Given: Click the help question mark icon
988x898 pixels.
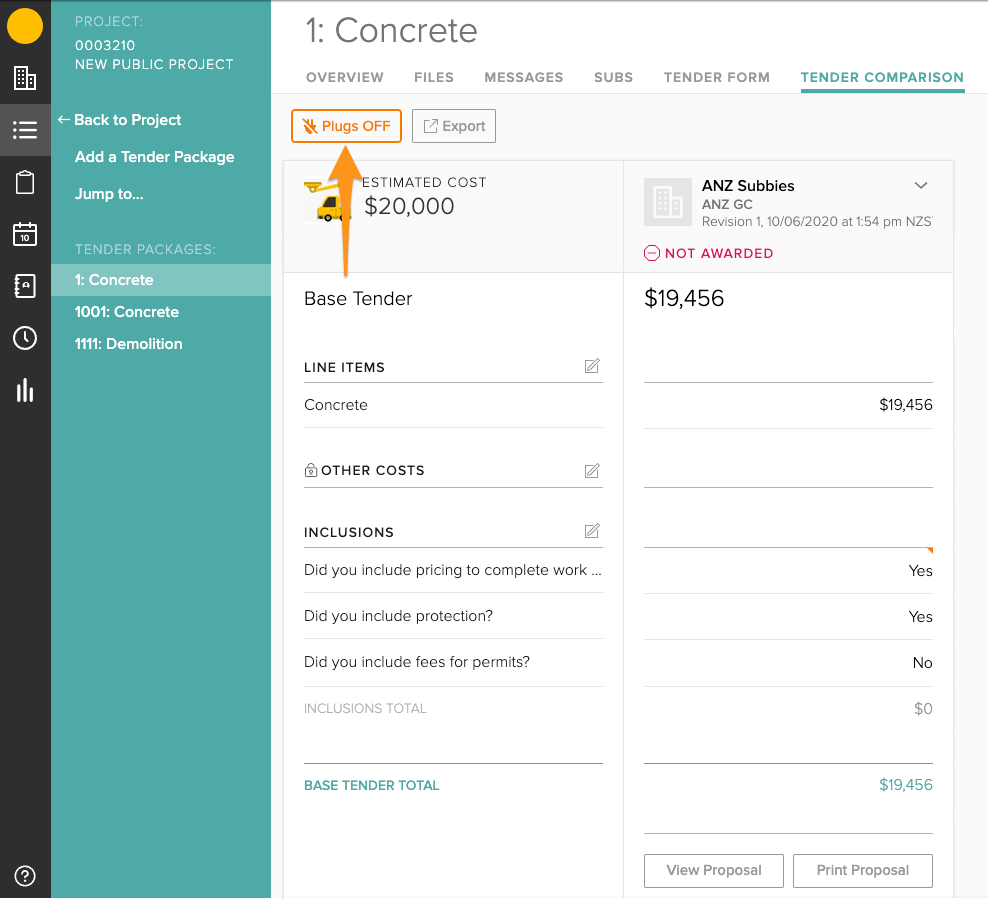Looking at the screenshot, I should [25, 876].
